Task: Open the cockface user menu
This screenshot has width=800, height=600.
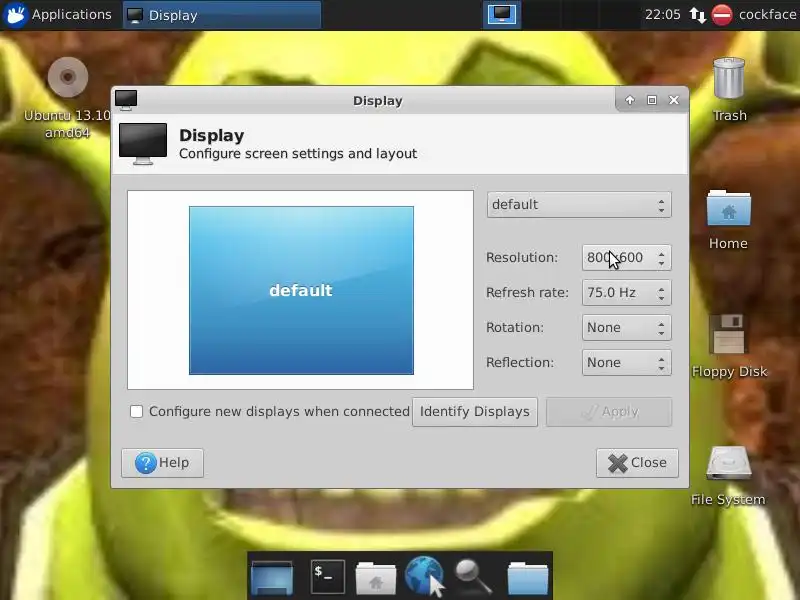Action: 767,15
